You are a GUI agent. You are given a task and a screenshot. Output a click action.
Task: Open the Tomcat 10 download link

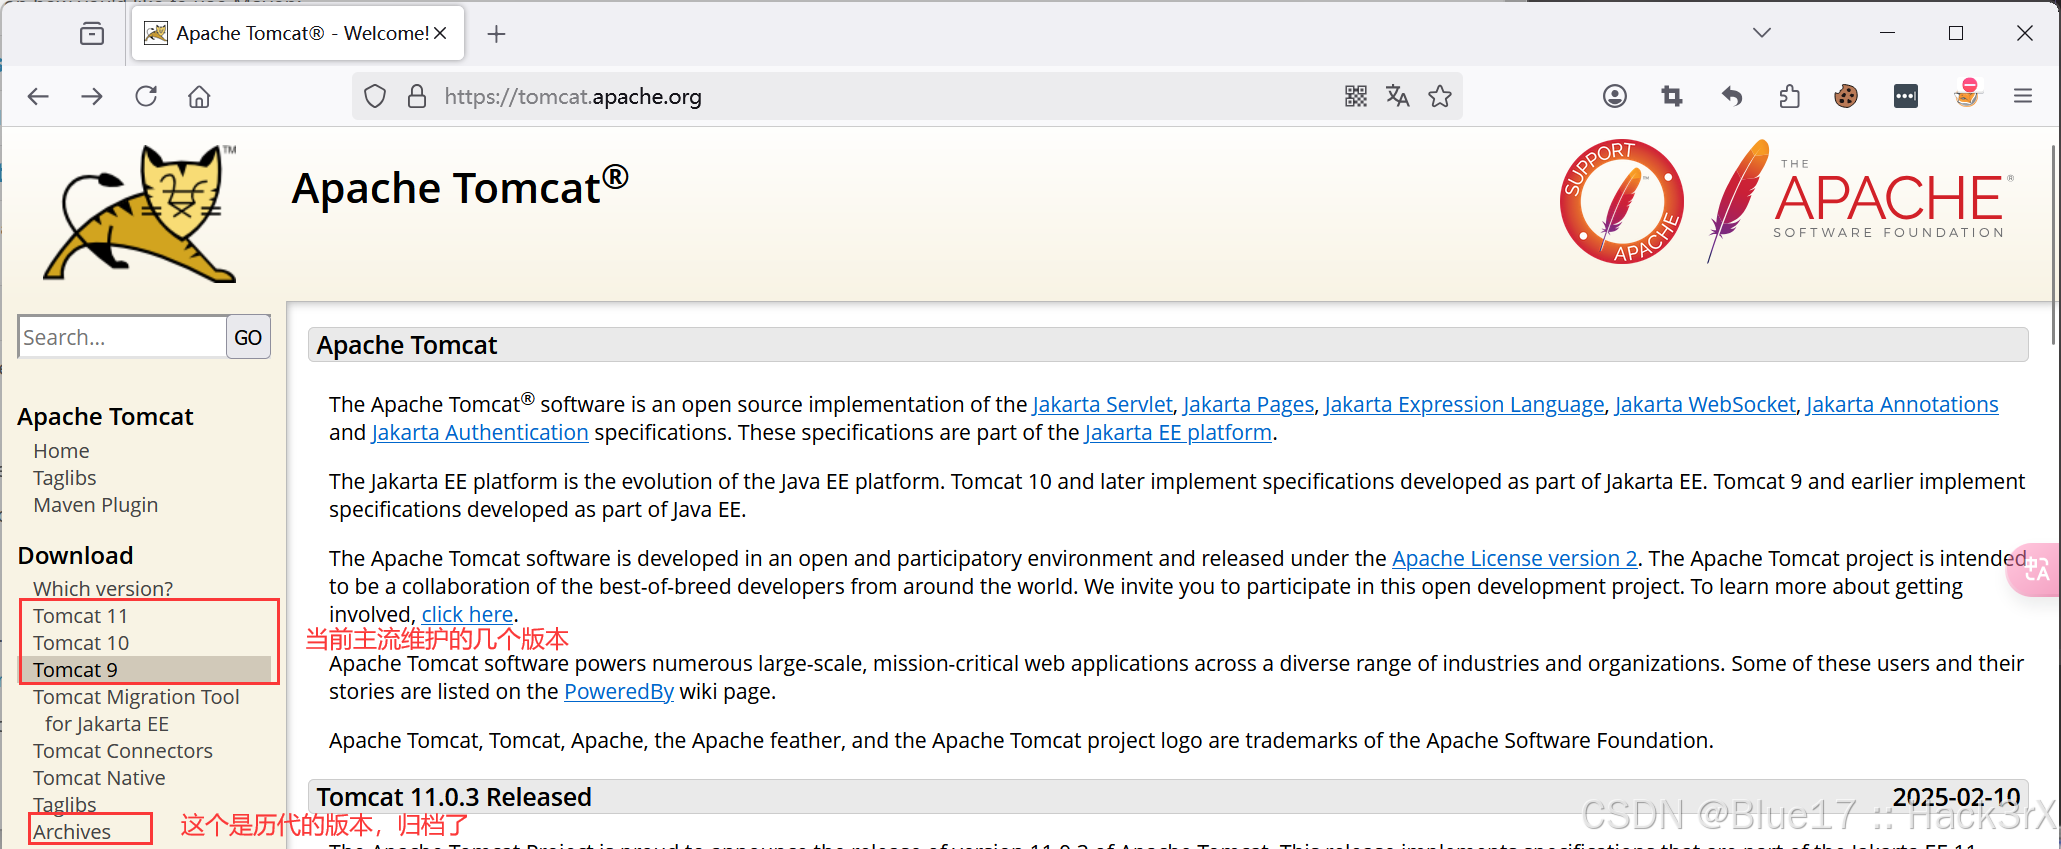coord(81,643)
